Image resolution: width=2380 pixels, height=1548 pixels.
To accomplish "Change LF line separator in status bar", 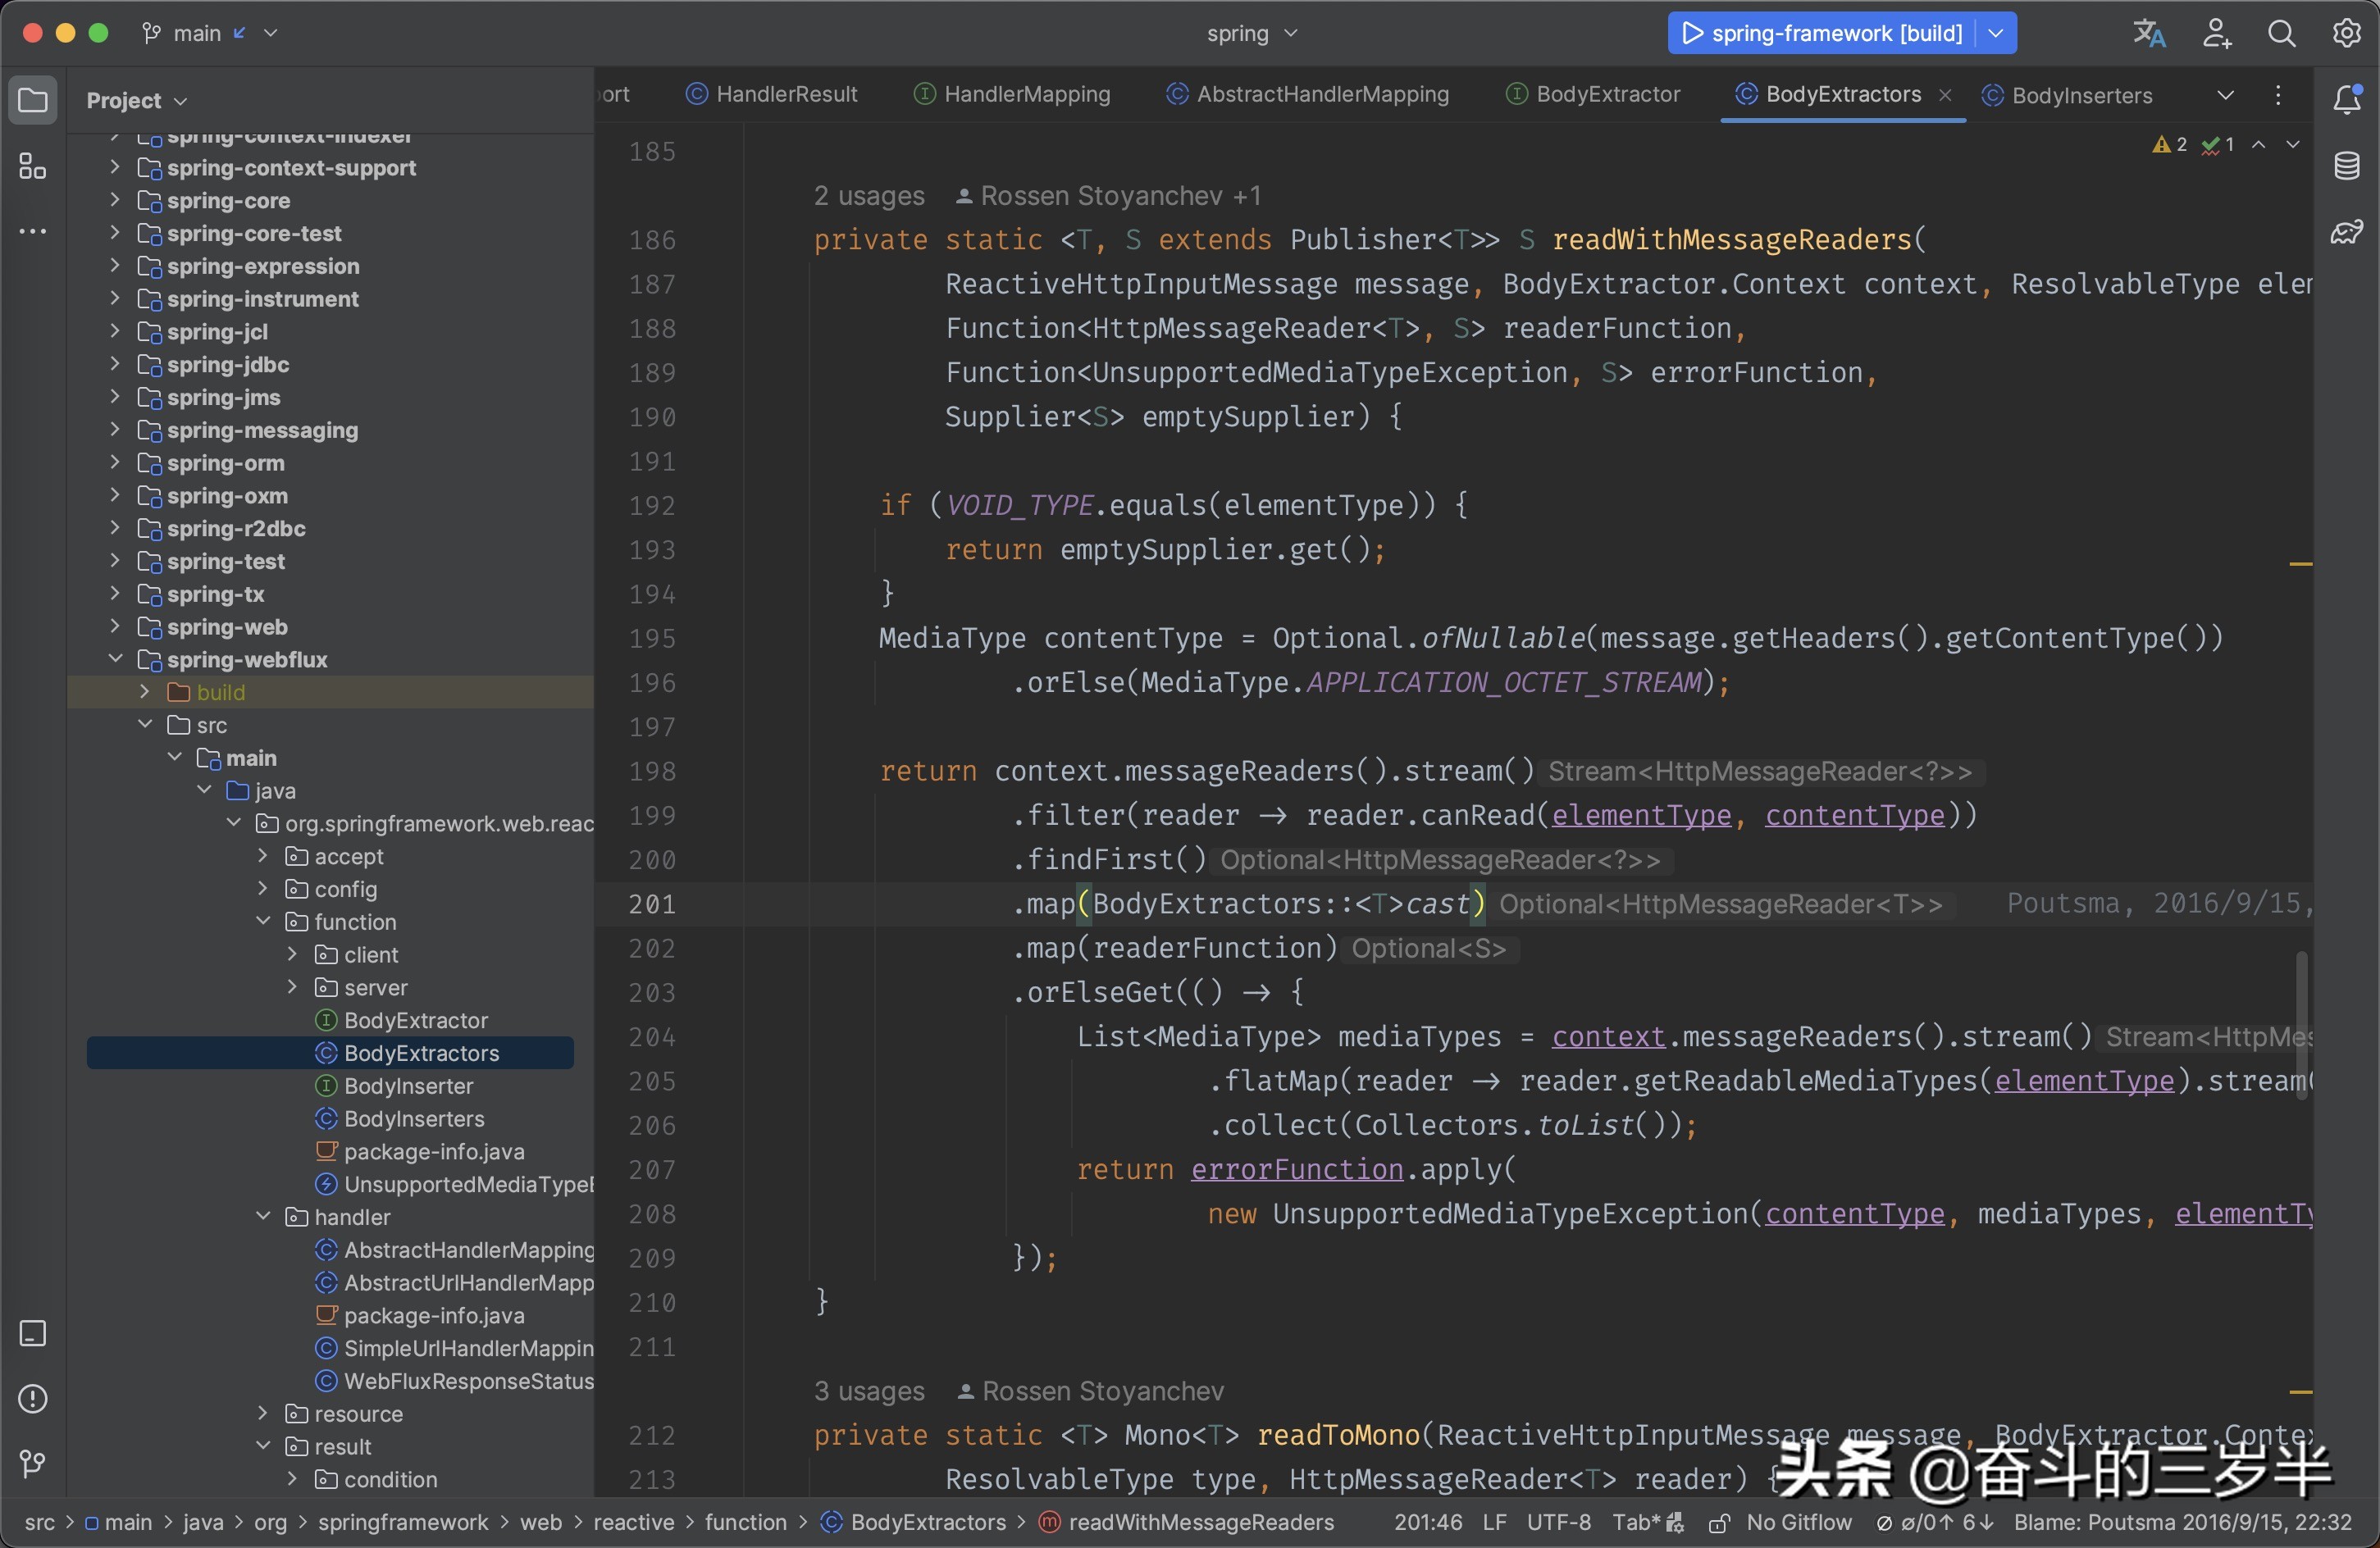I will coord(1494,1522).
